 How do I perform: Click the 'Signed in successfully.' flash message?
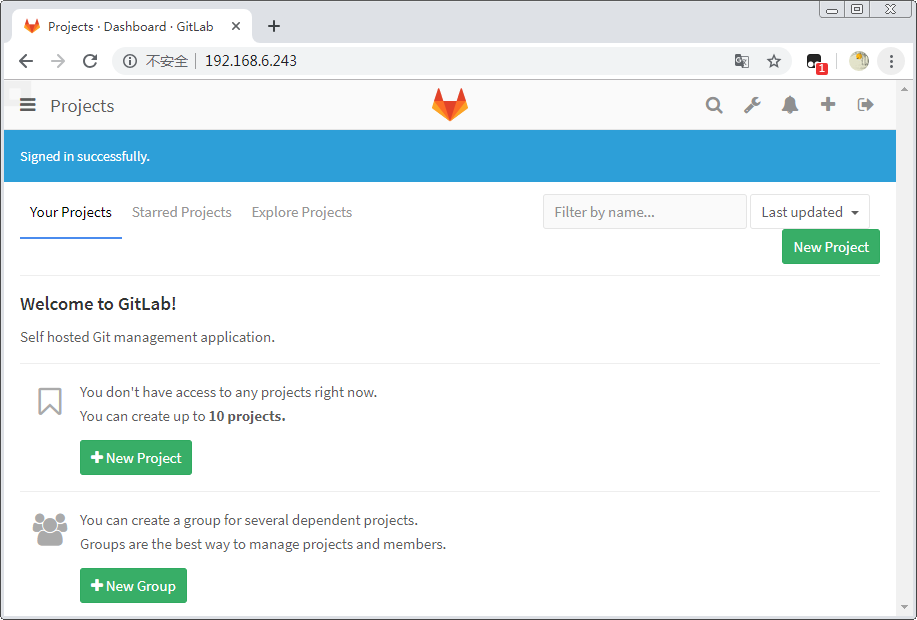pos(85,156)
